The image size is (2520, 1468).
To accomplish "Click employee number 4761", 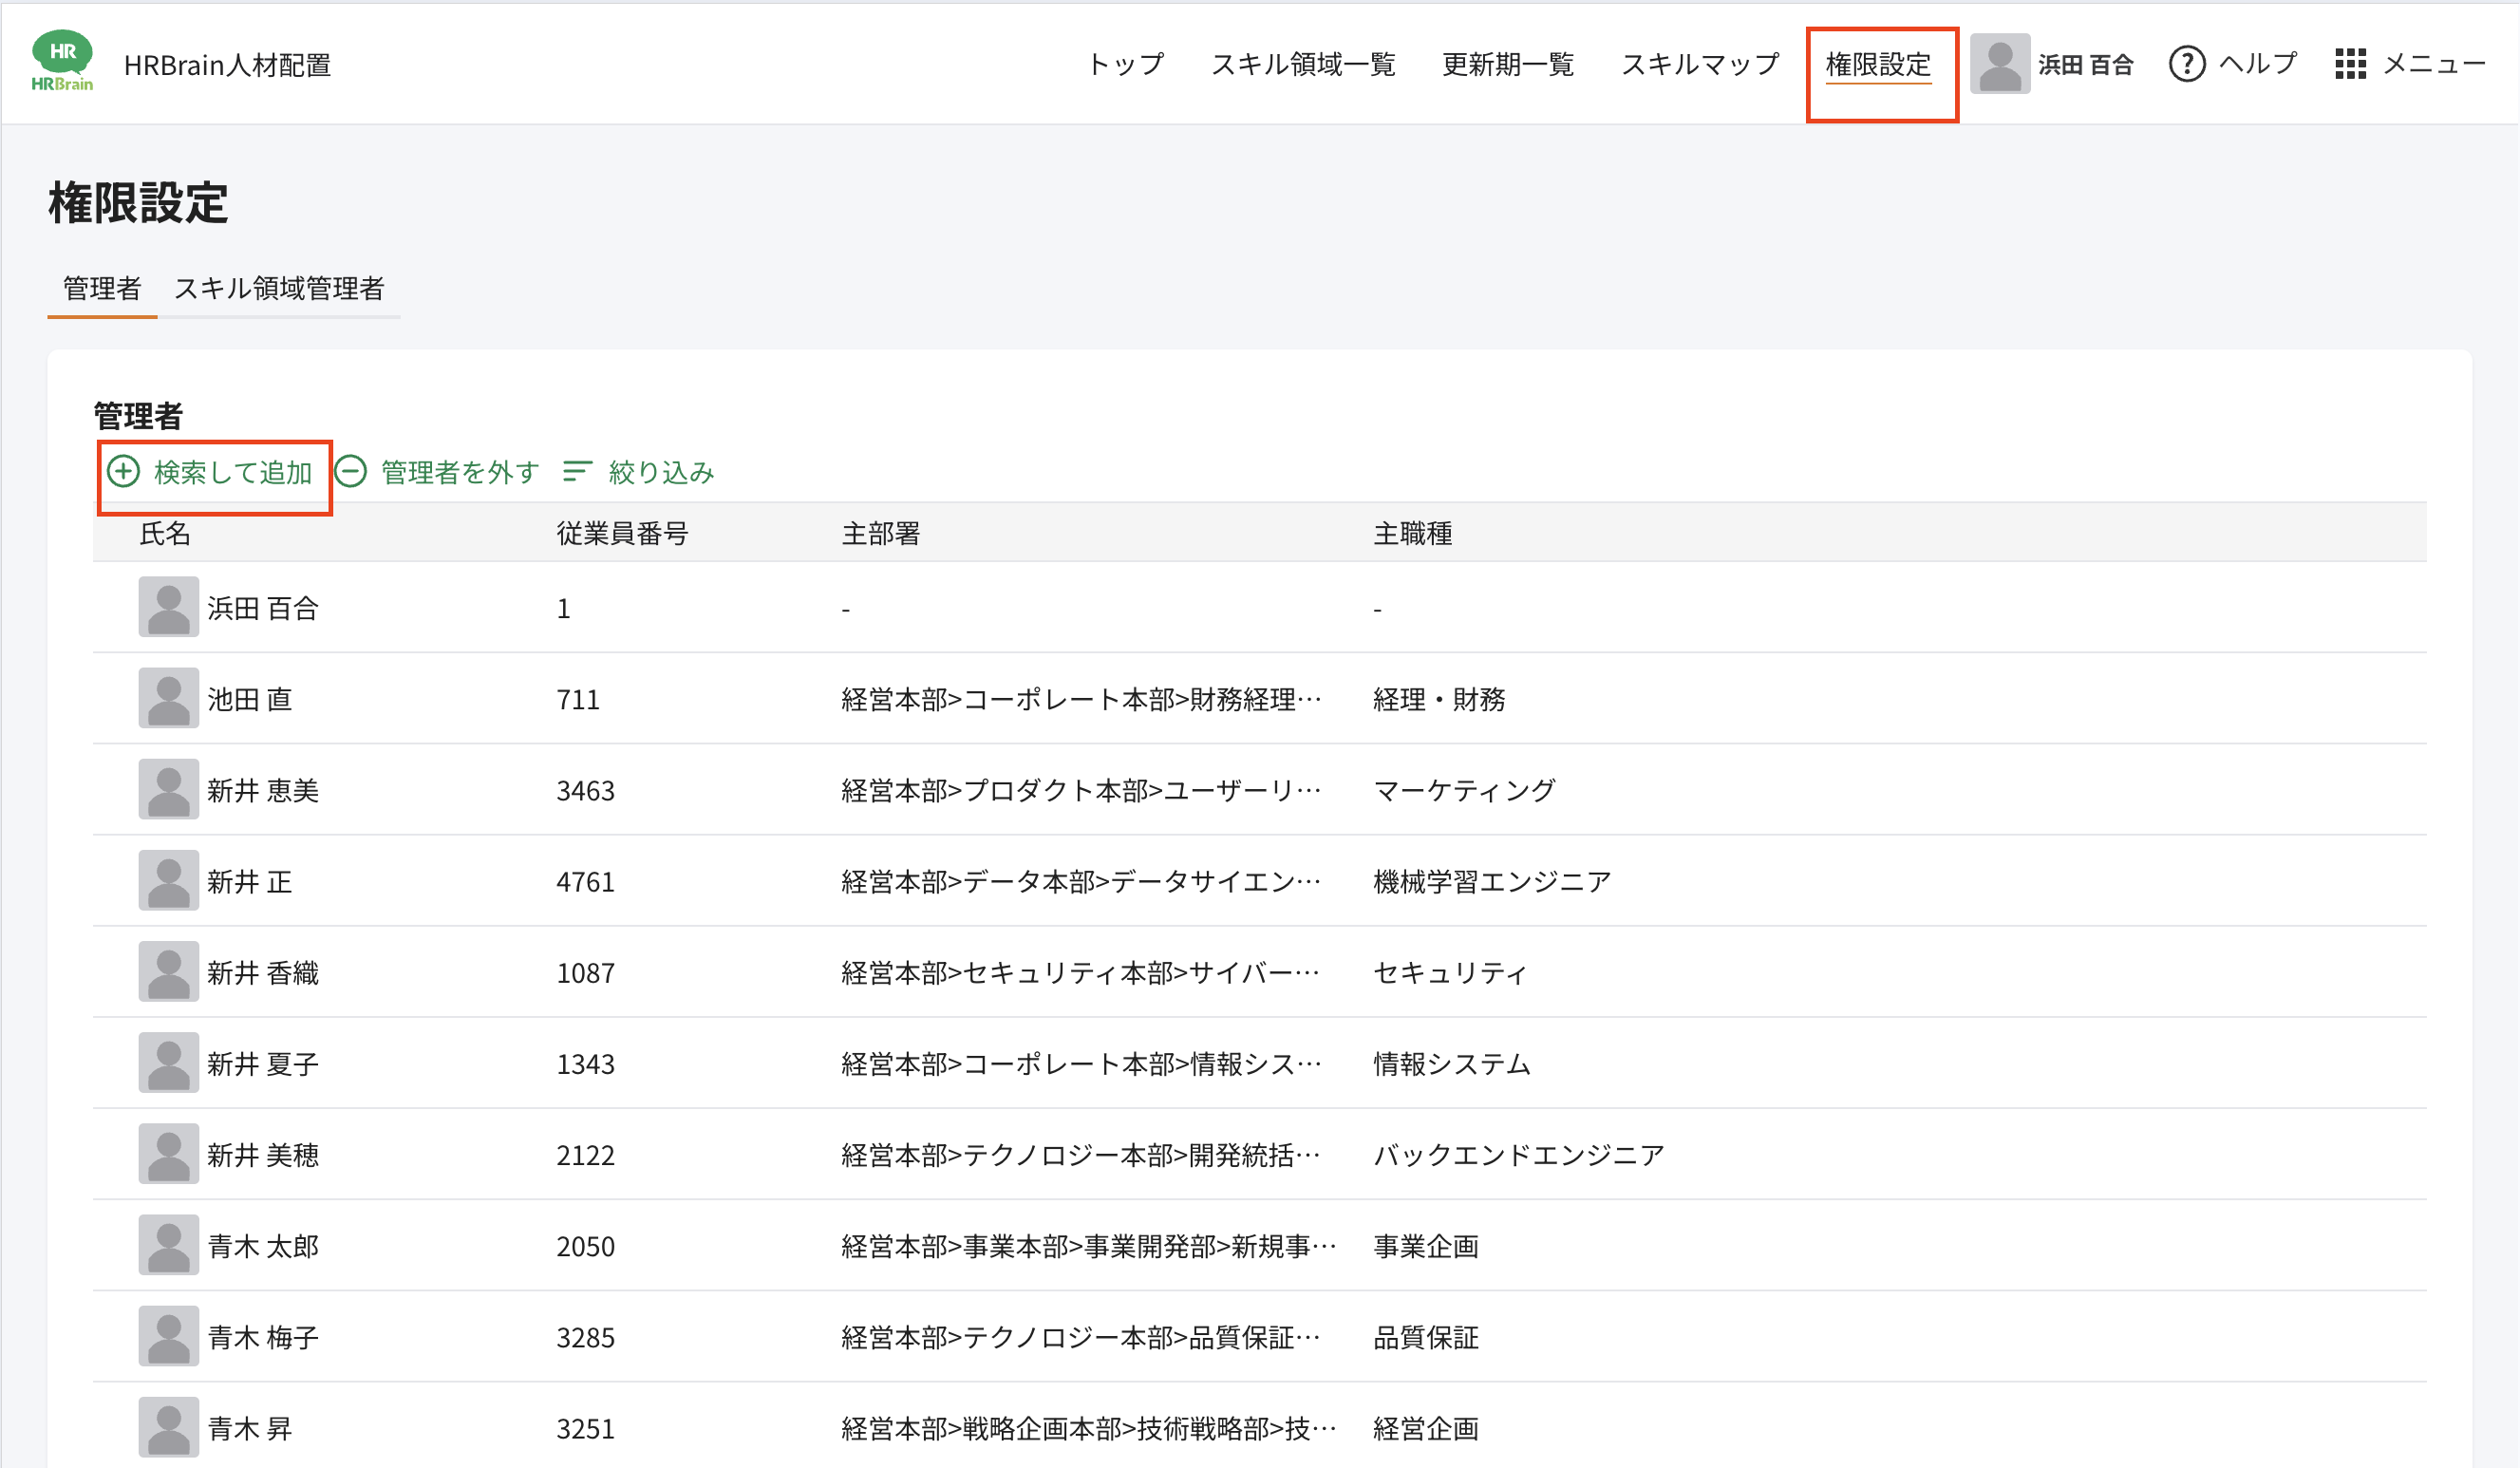I will (585, 881).
